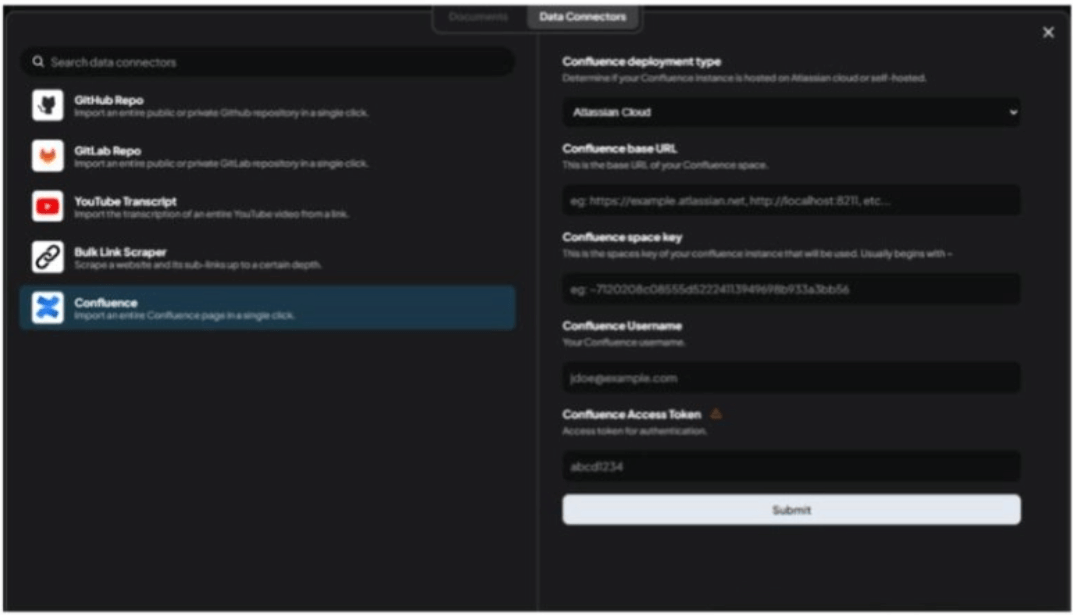1073x615 pixels.
Task: Click the 'Confluence base URL' label
Action: point(619,148)
